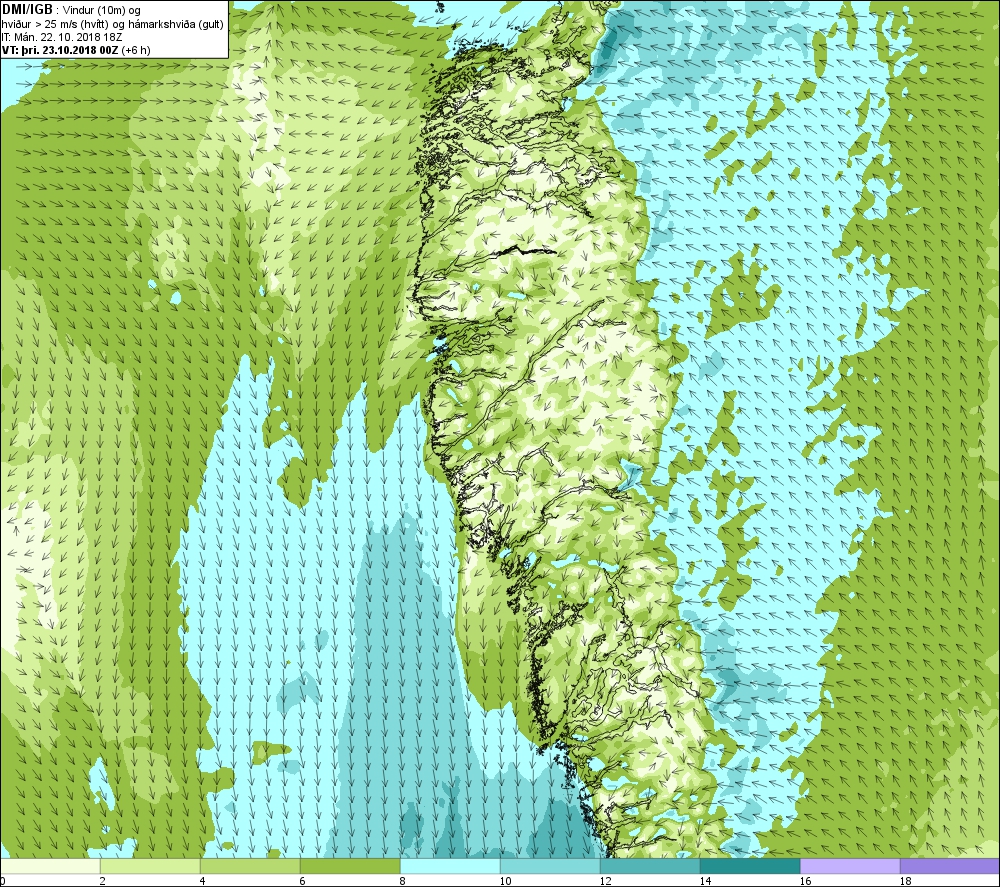Click the 'IT: Mán. 22. 10. 2018 18Z' line
Screen dimensions: 1000x887
(62, 37)
